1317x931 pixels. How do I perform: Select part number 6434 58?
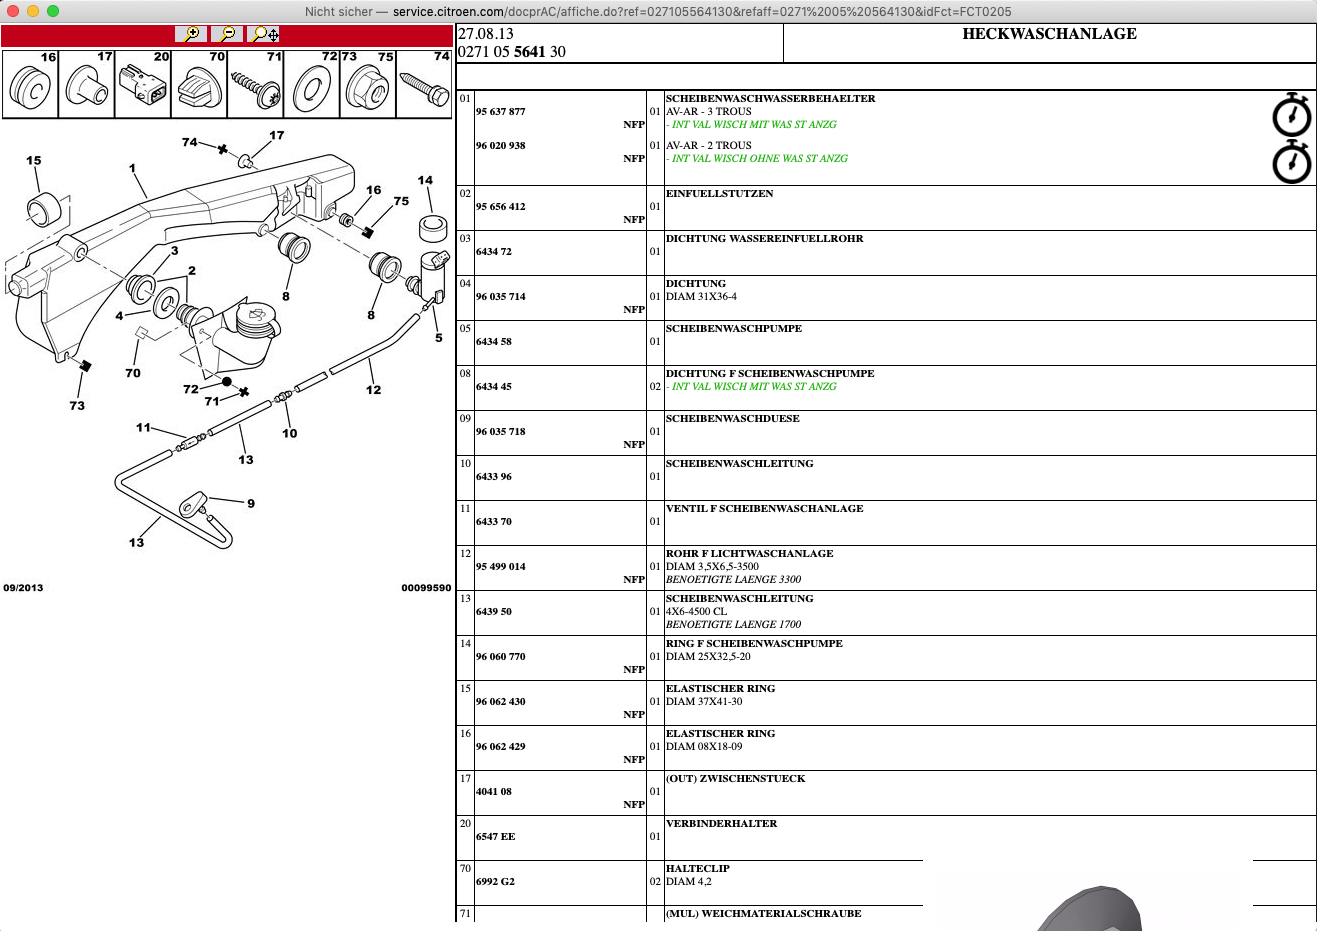coord(494,341)
